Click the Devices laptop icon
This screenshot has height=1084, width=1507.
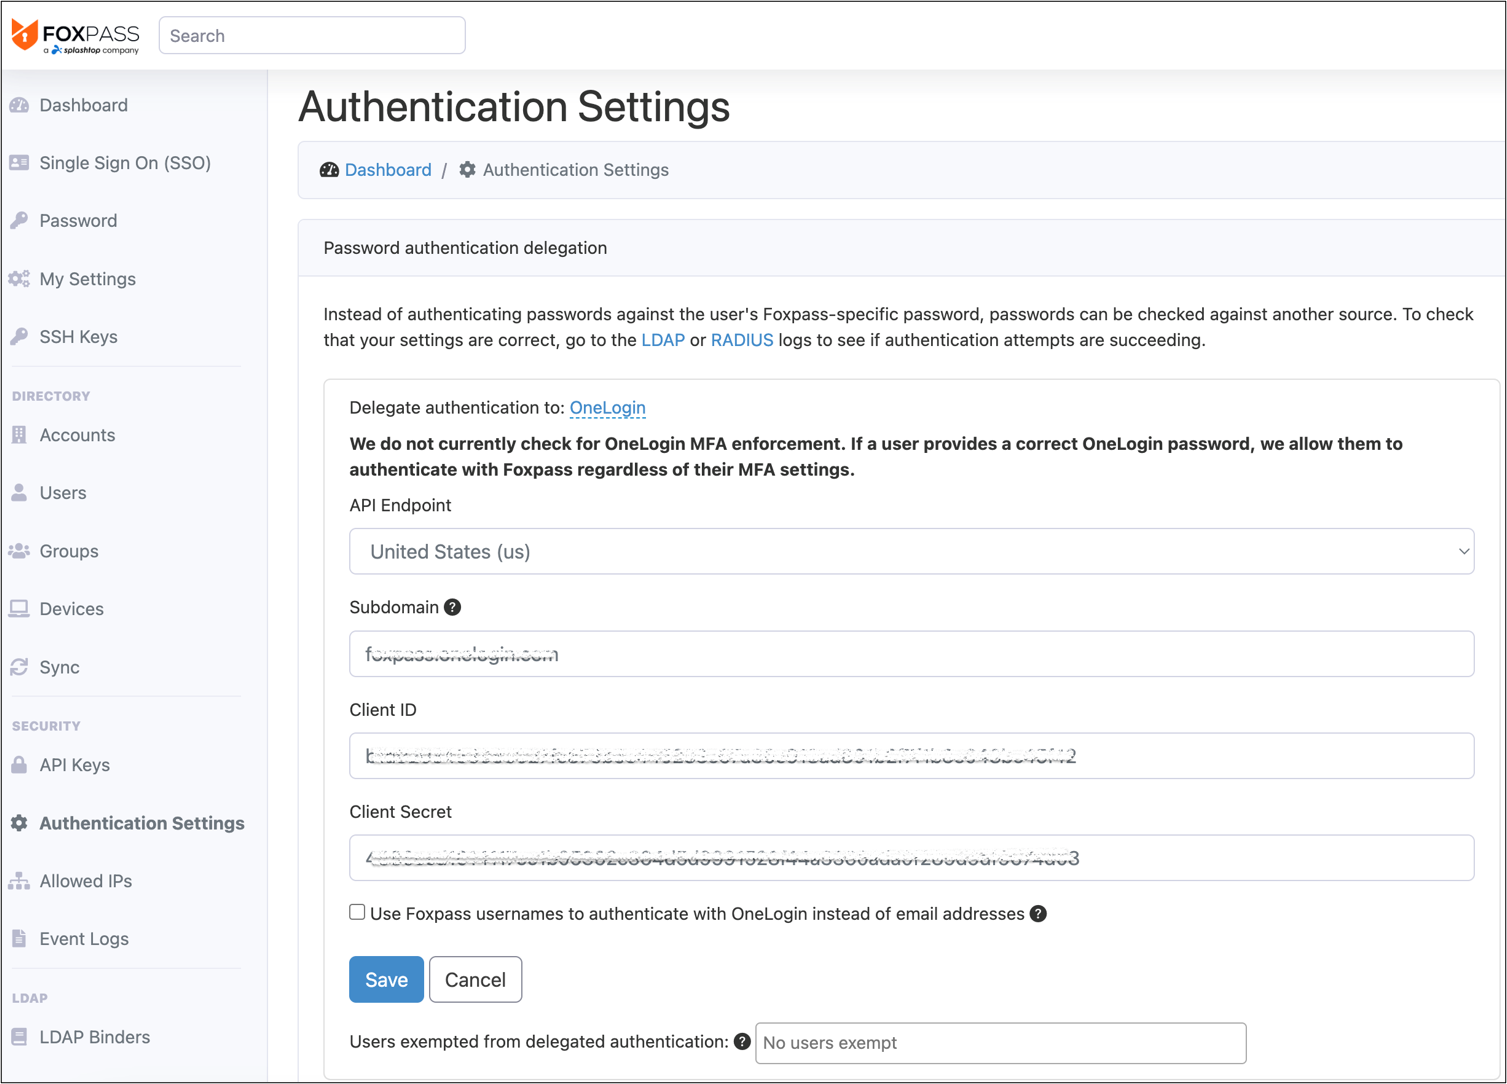coord(19,609)
